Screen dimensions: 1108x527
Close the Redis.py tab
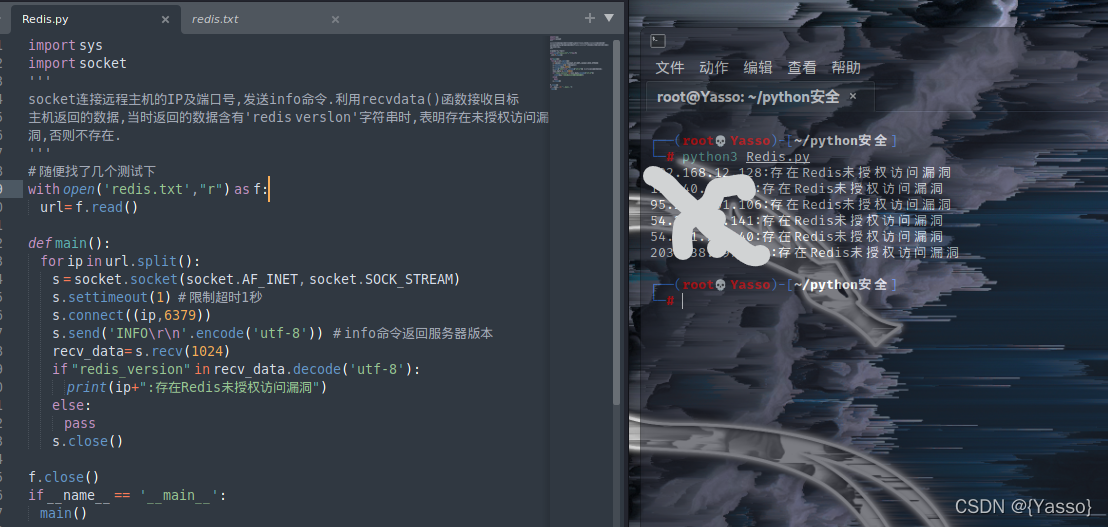pos(165,19)
